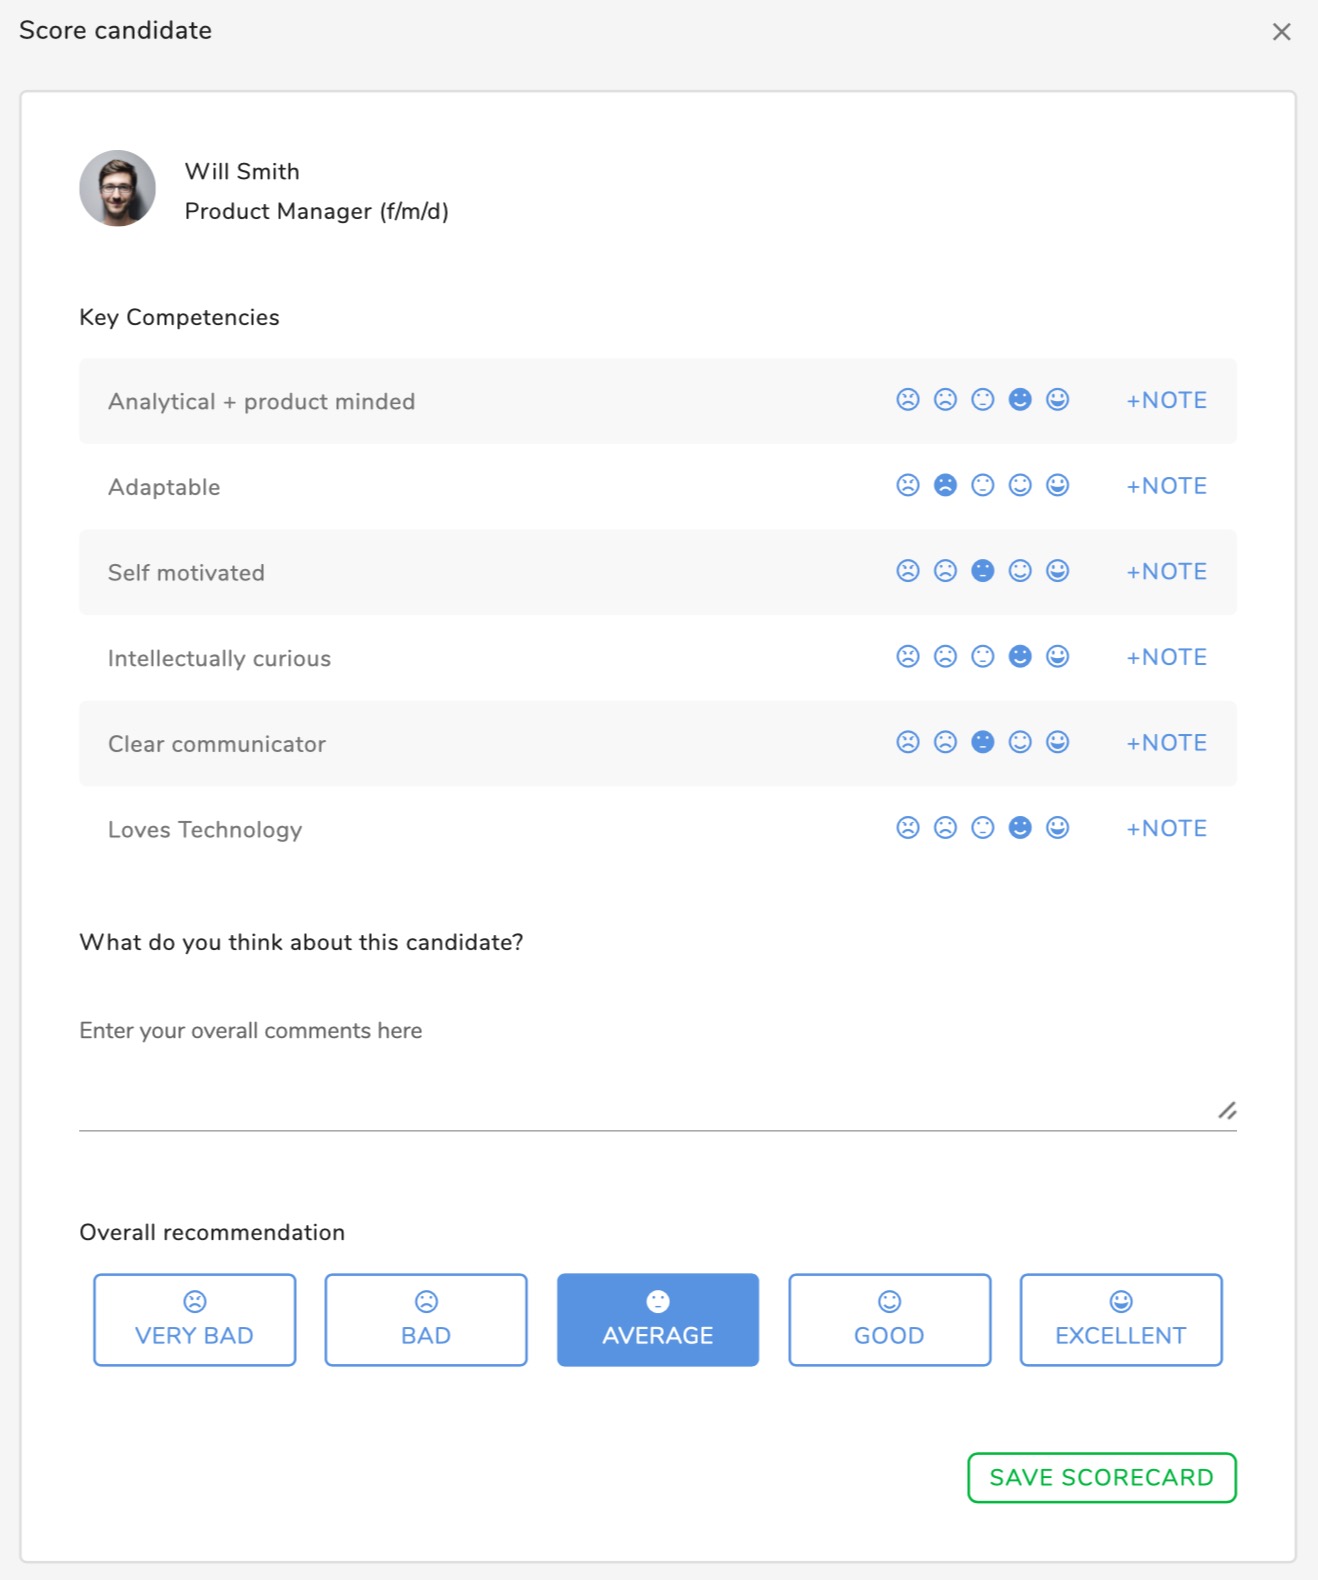The image size is (1318, 1580).
Task: Add a note to Adaptable
Action: (x=1166, y=486)
